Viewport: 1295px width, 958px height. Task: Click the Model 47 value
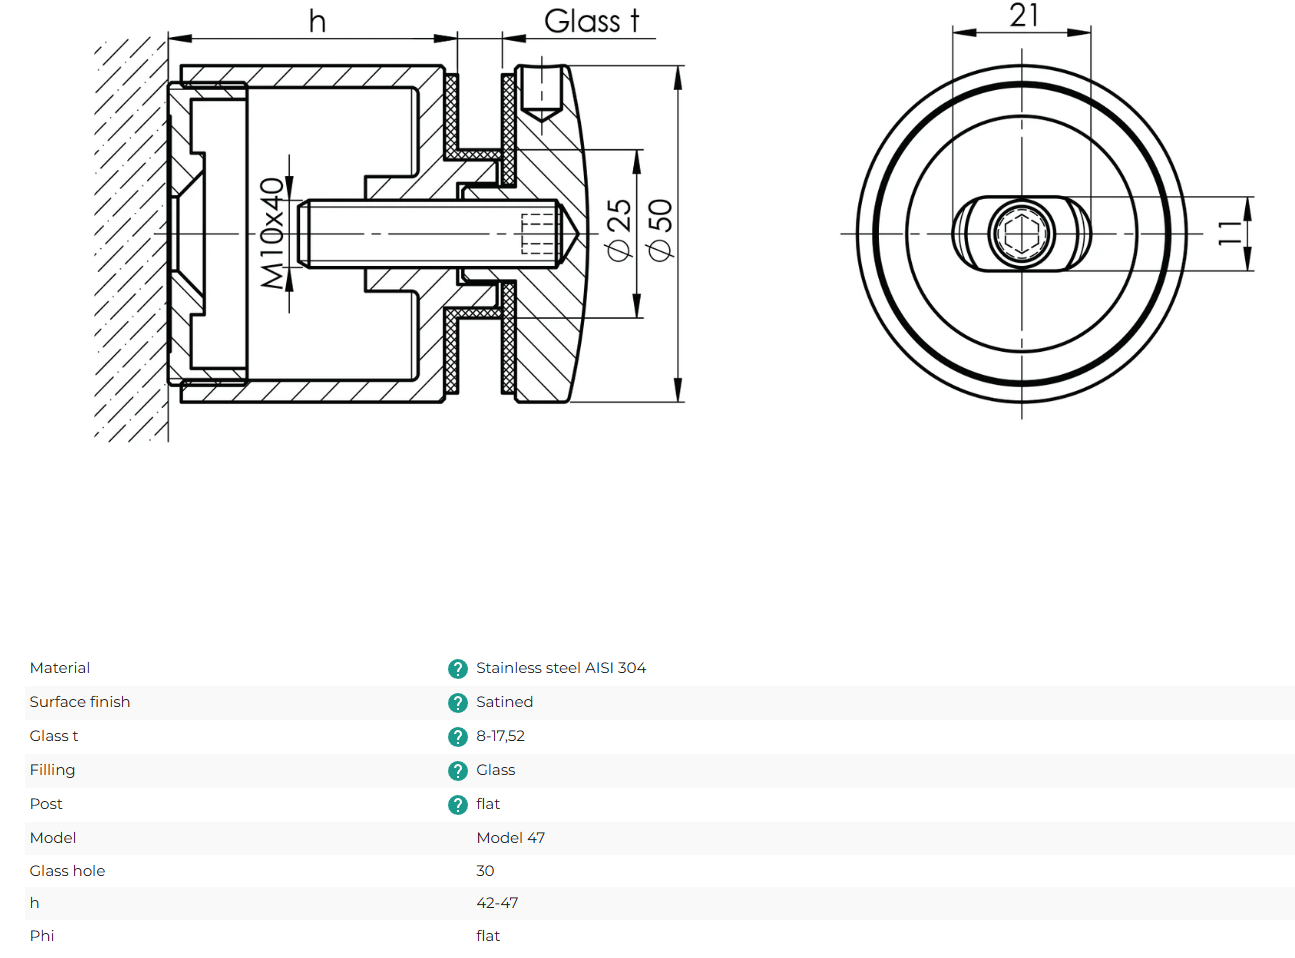click(510, 838)
